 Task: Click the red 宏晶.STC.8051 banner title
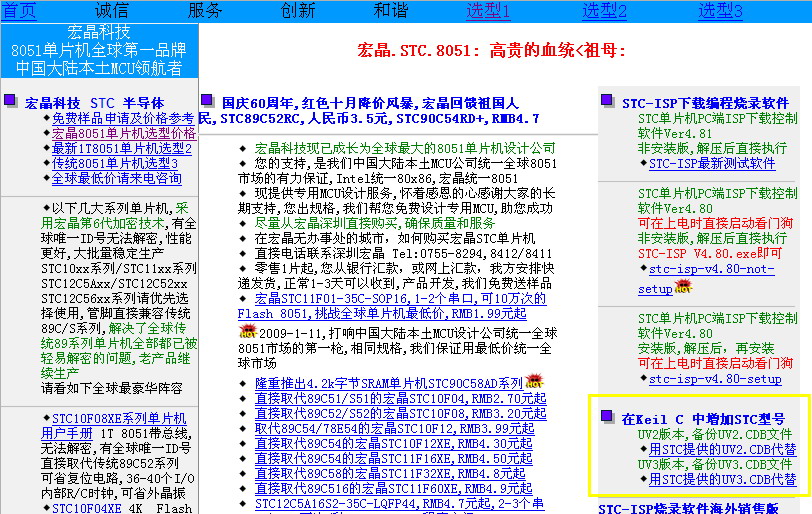click(491, 51)
